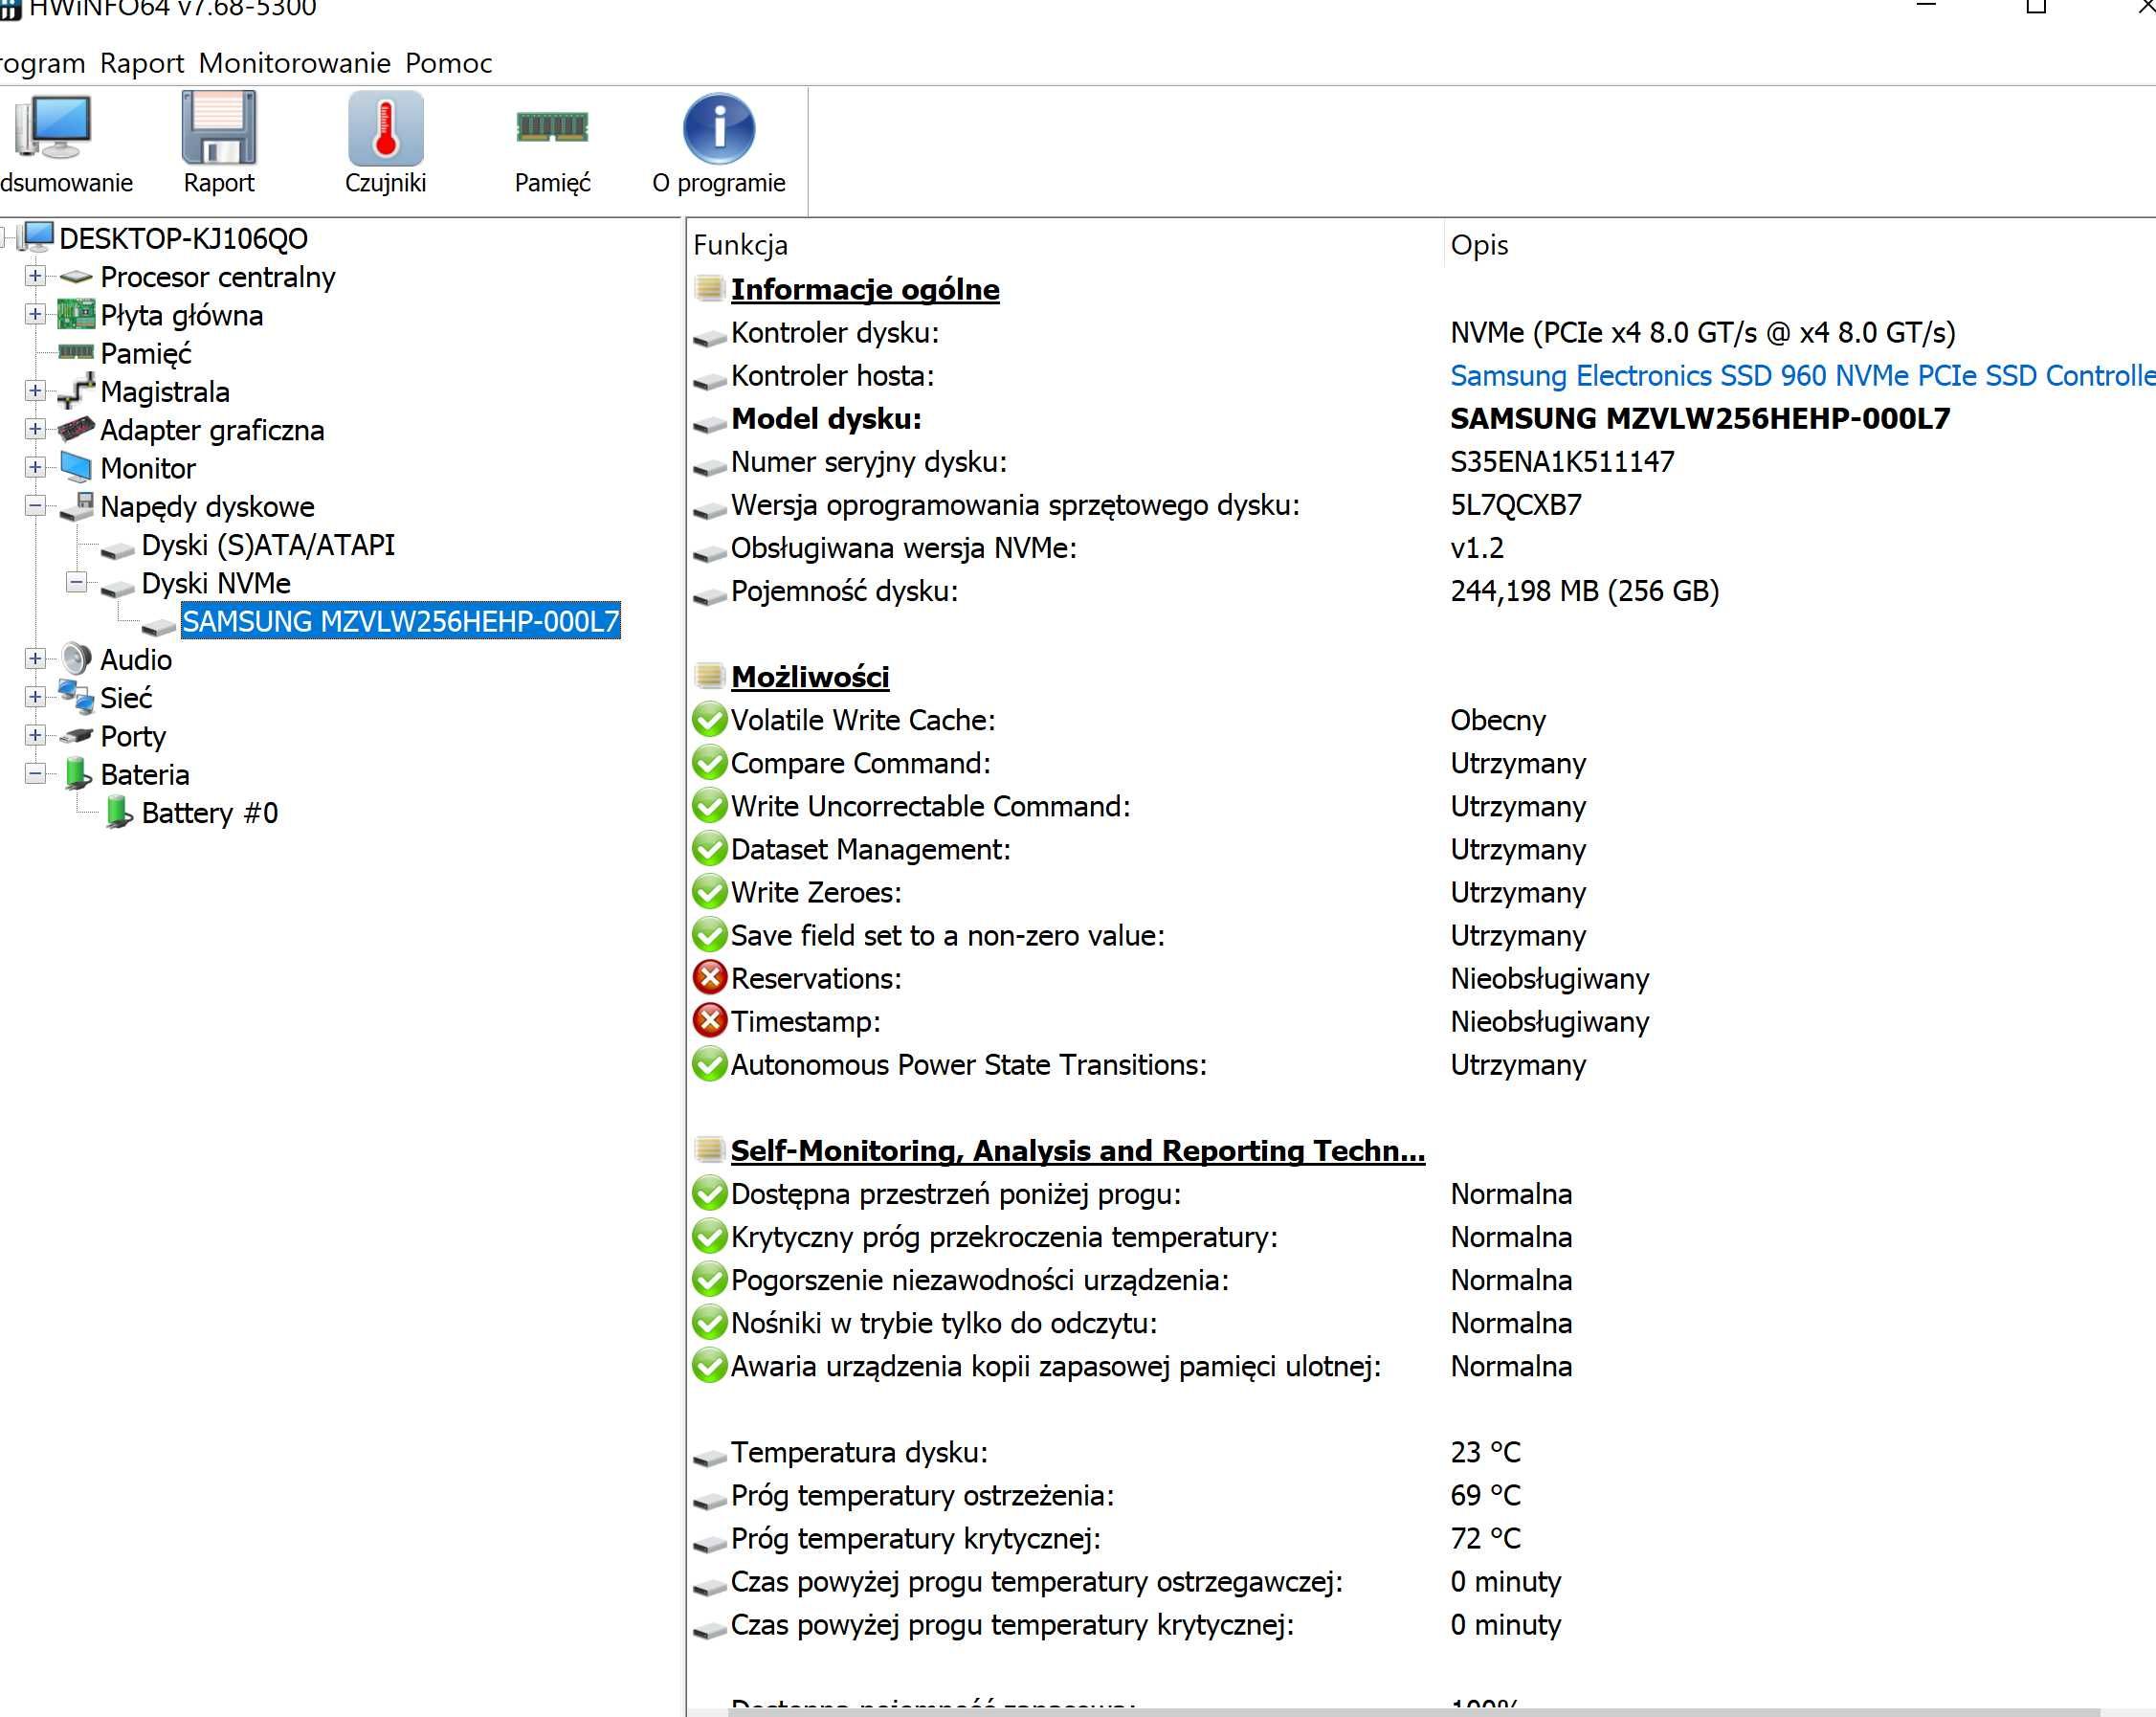
Task: Collapse the Bateria tree node
Action: pyautogui.click(x=35, y=774)
